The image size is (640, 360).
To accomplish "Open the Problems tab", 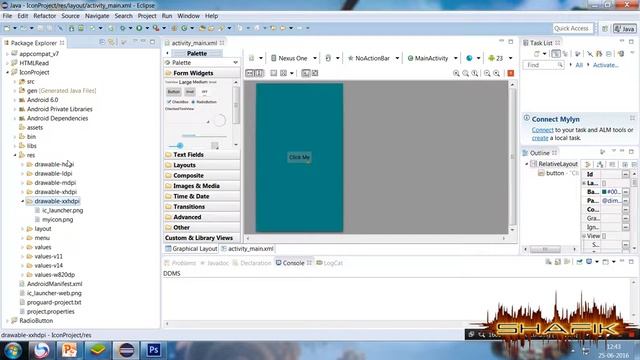I will (180, 263).
